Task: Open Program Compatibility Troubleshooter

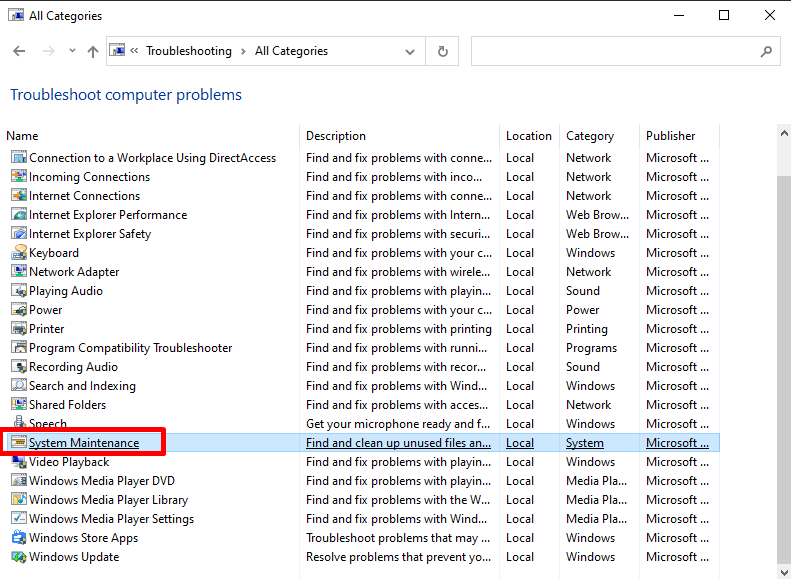Action: pyautogui.click(x=130, y=348)
